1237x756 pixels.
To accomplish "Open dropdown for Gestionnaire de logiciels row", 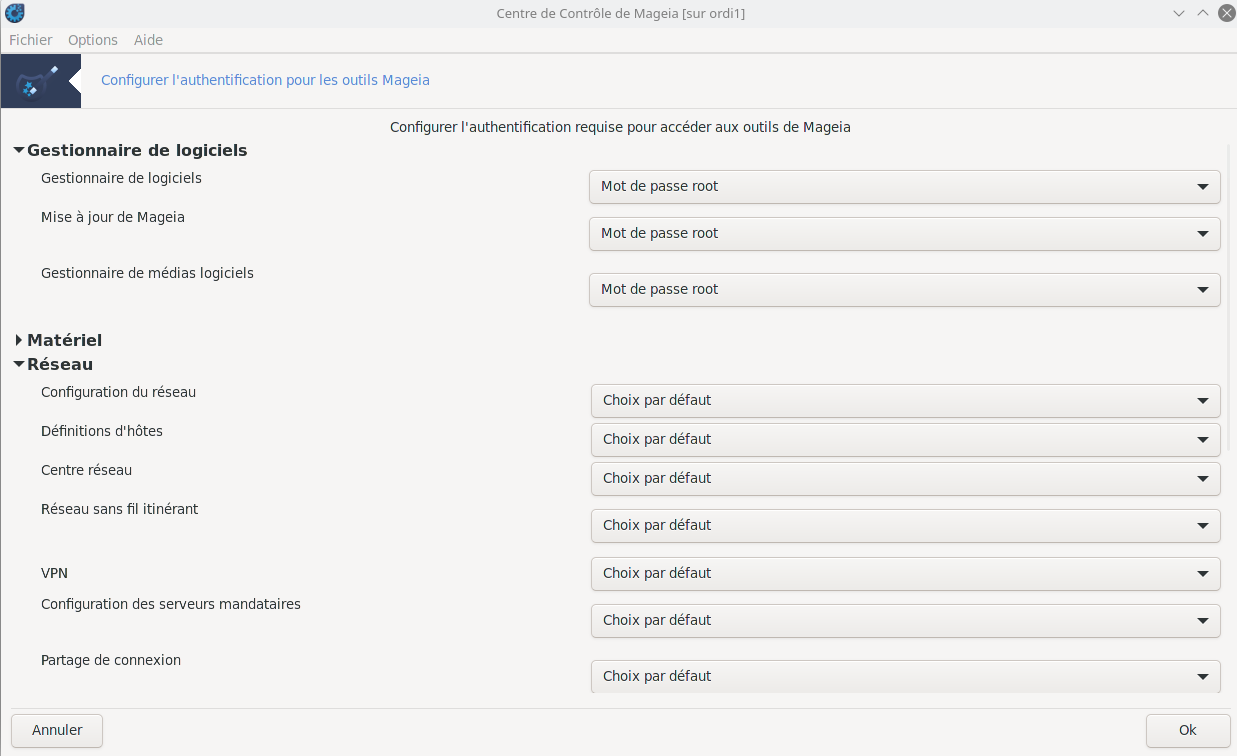I will (905, 186).
